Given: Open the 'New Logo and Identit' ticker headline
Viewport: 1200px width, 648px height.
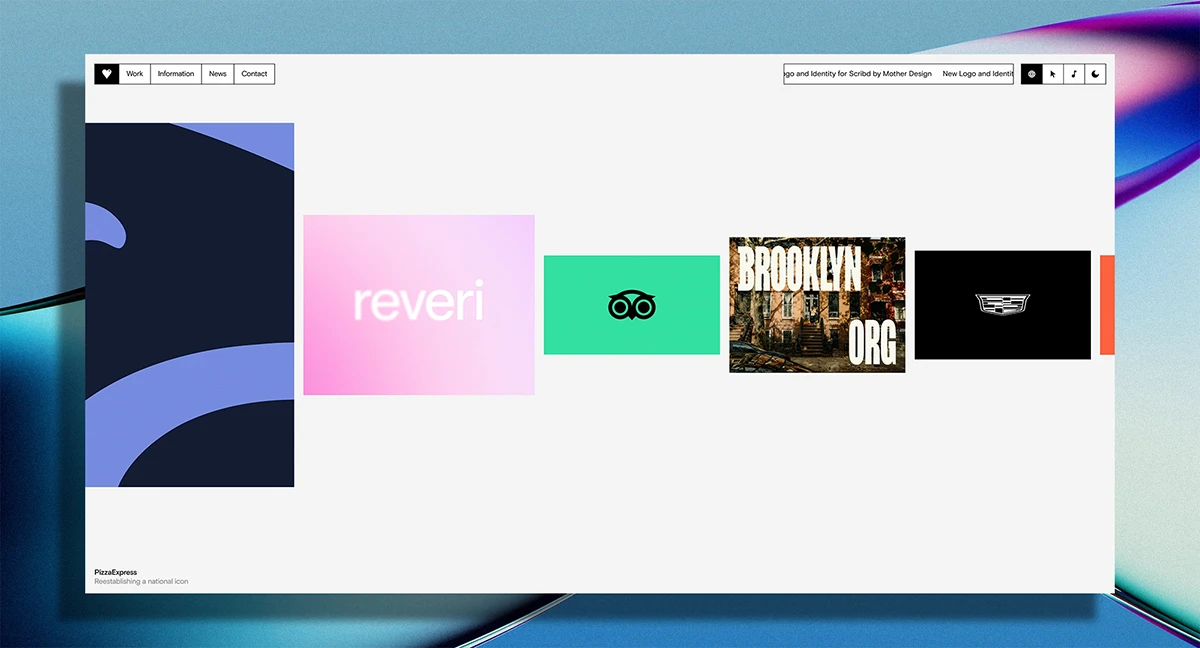Looking at the screenshot, I should pyautogui.click(x=978, y=74).
